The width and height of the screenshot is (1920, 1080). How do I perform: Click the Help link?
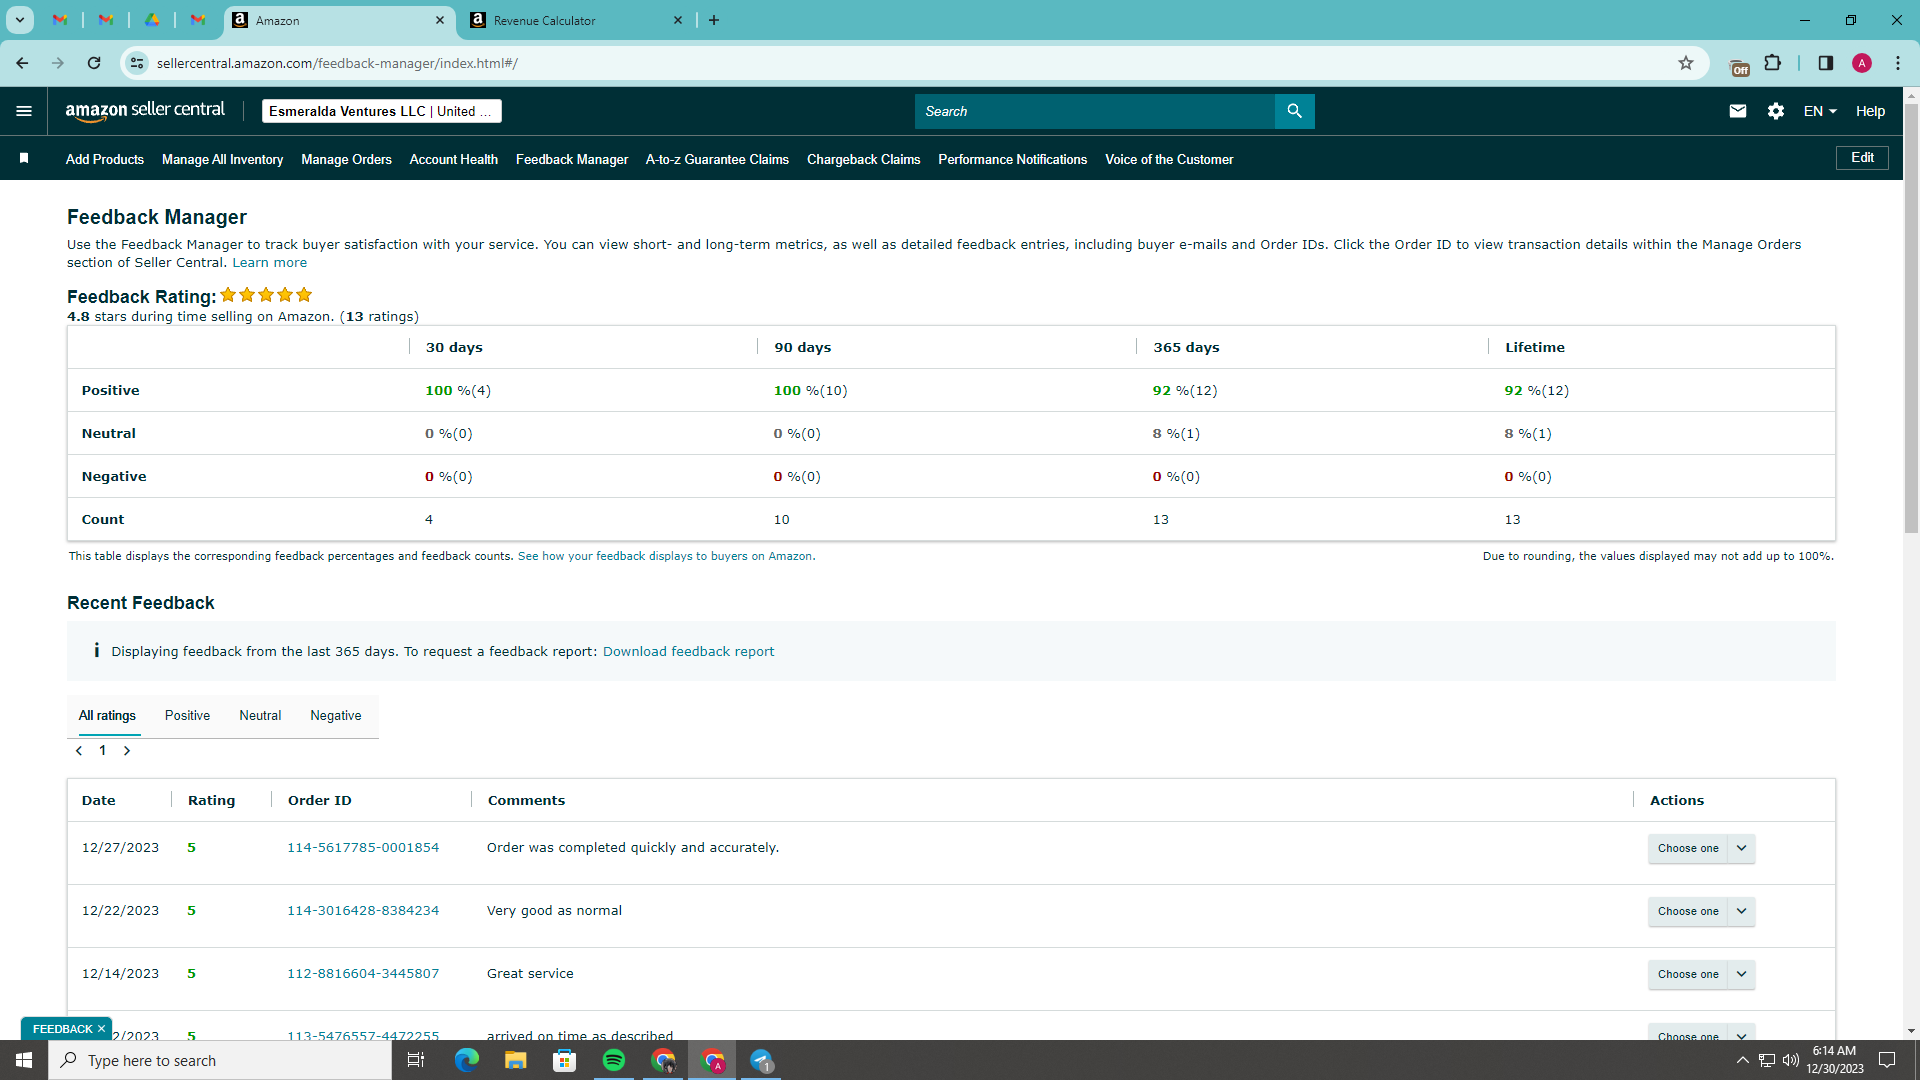pos(1870,111)
